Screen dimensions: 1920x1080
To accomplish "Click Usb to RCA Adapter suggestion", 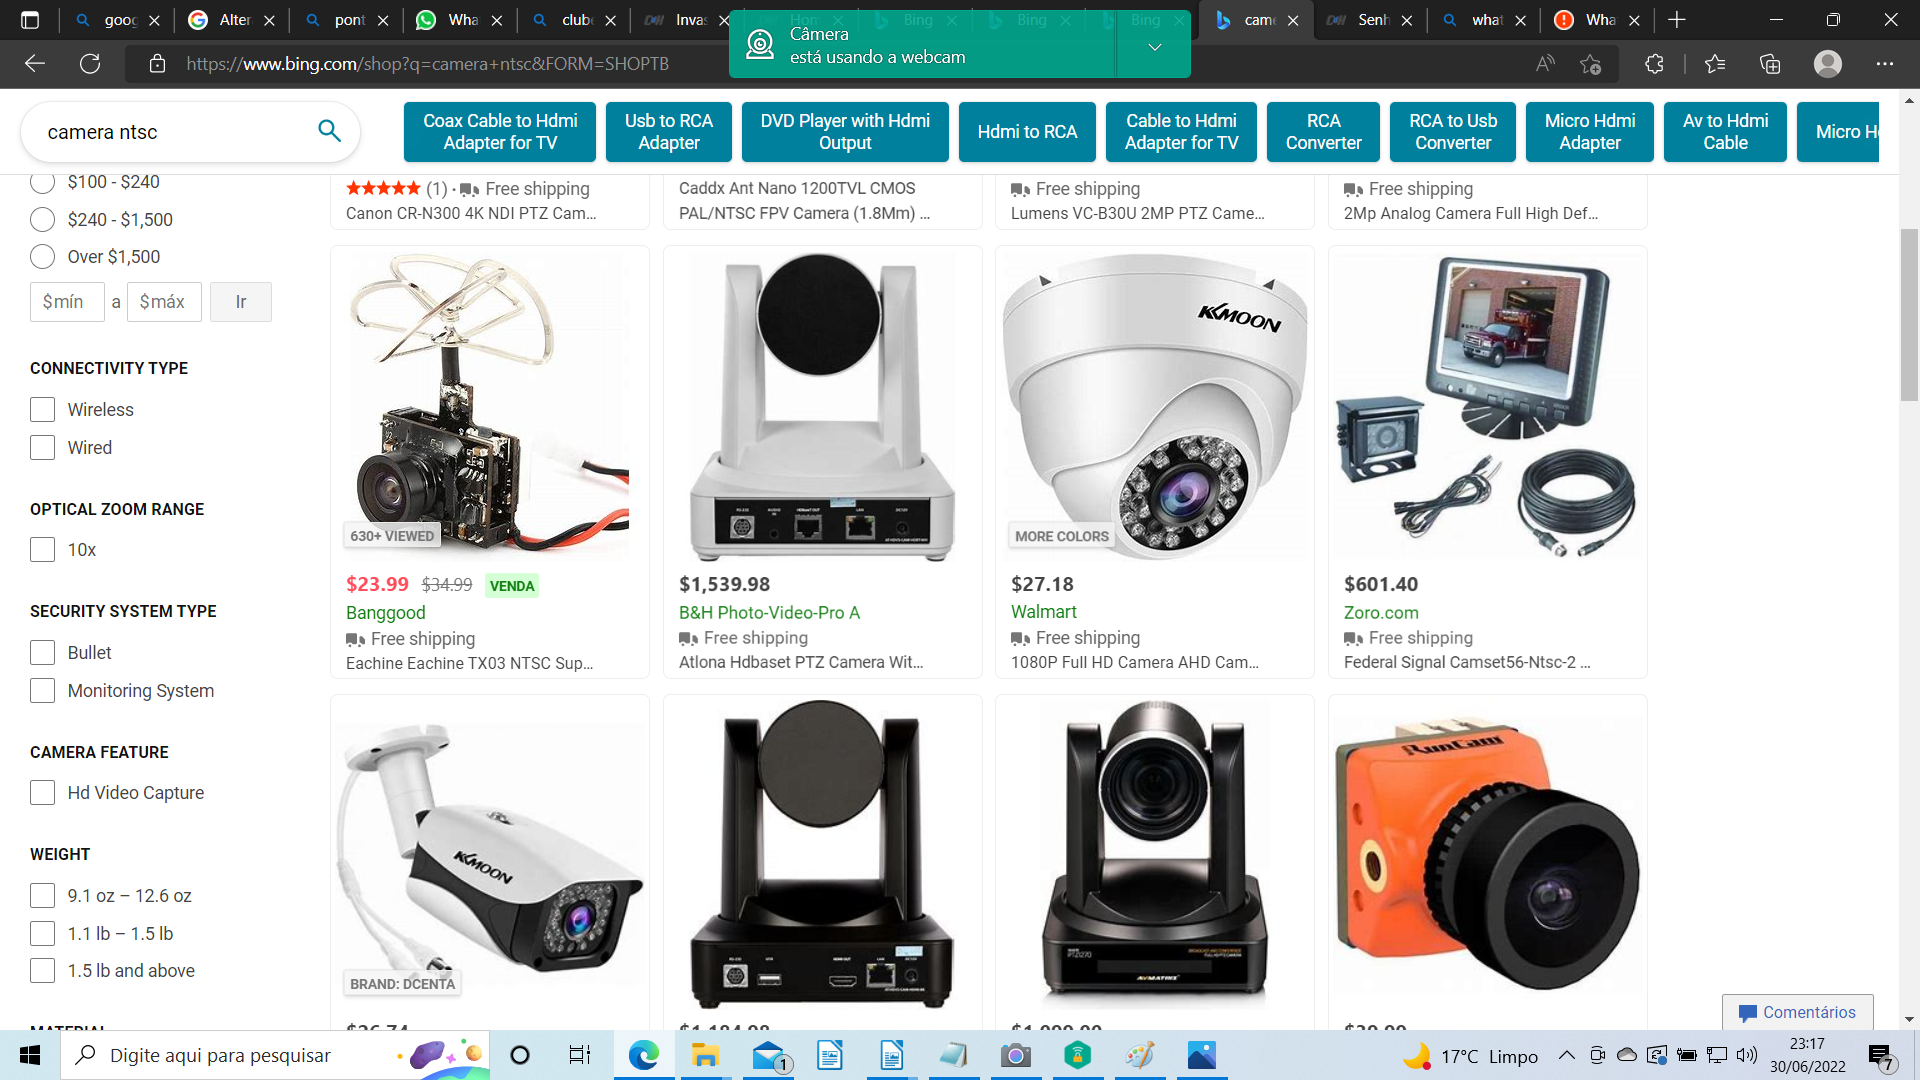I will [669, 132].
